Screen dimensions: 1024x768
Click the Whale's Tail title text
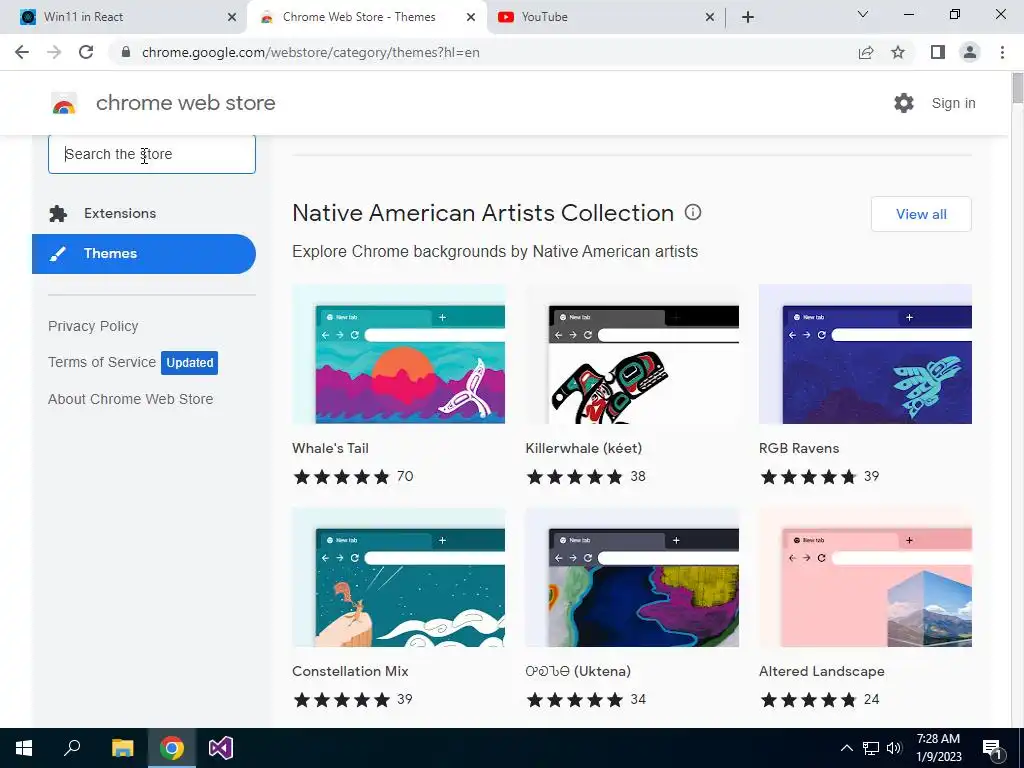[x=330, y=448]
